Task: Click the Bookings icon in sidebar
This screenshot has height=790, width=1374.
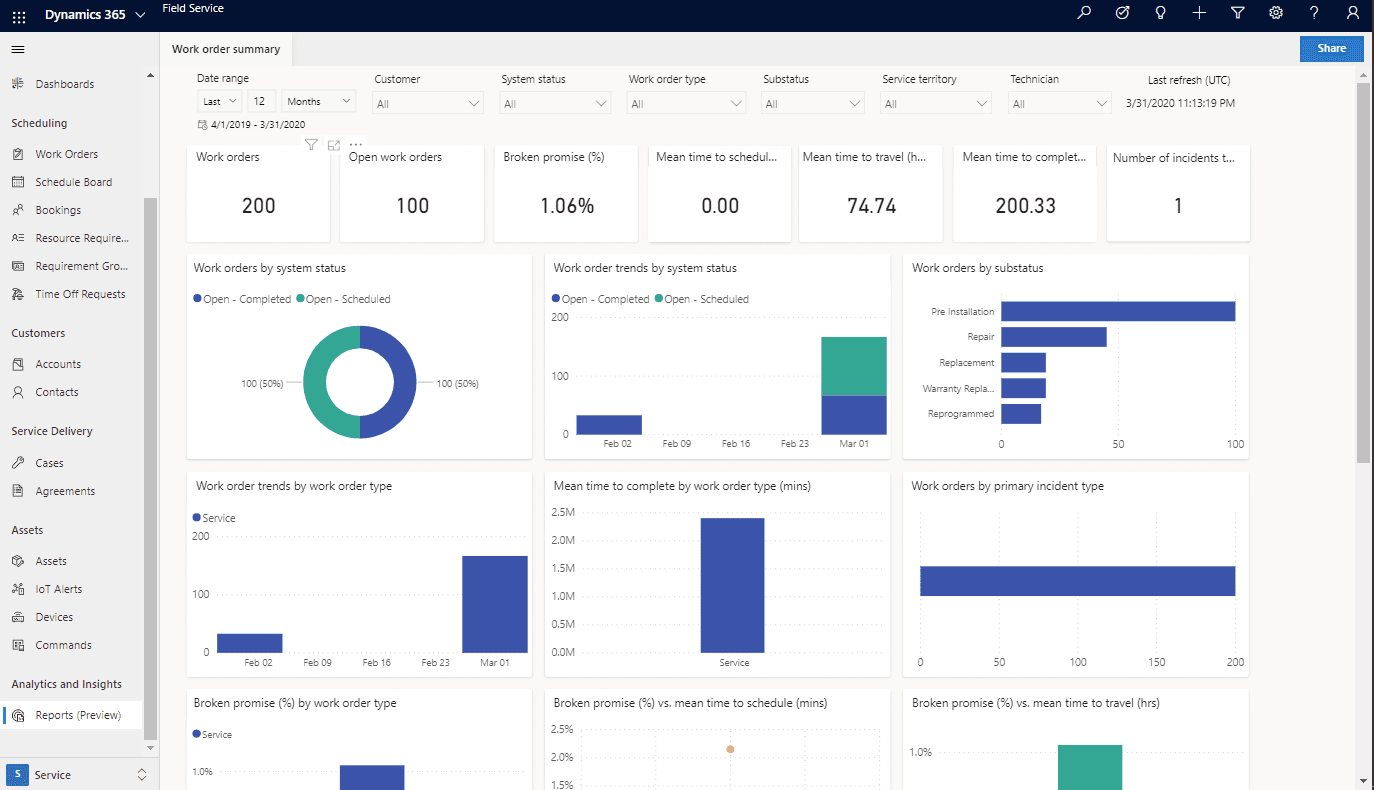Action: pyautogui.click(x=18, y=210)
